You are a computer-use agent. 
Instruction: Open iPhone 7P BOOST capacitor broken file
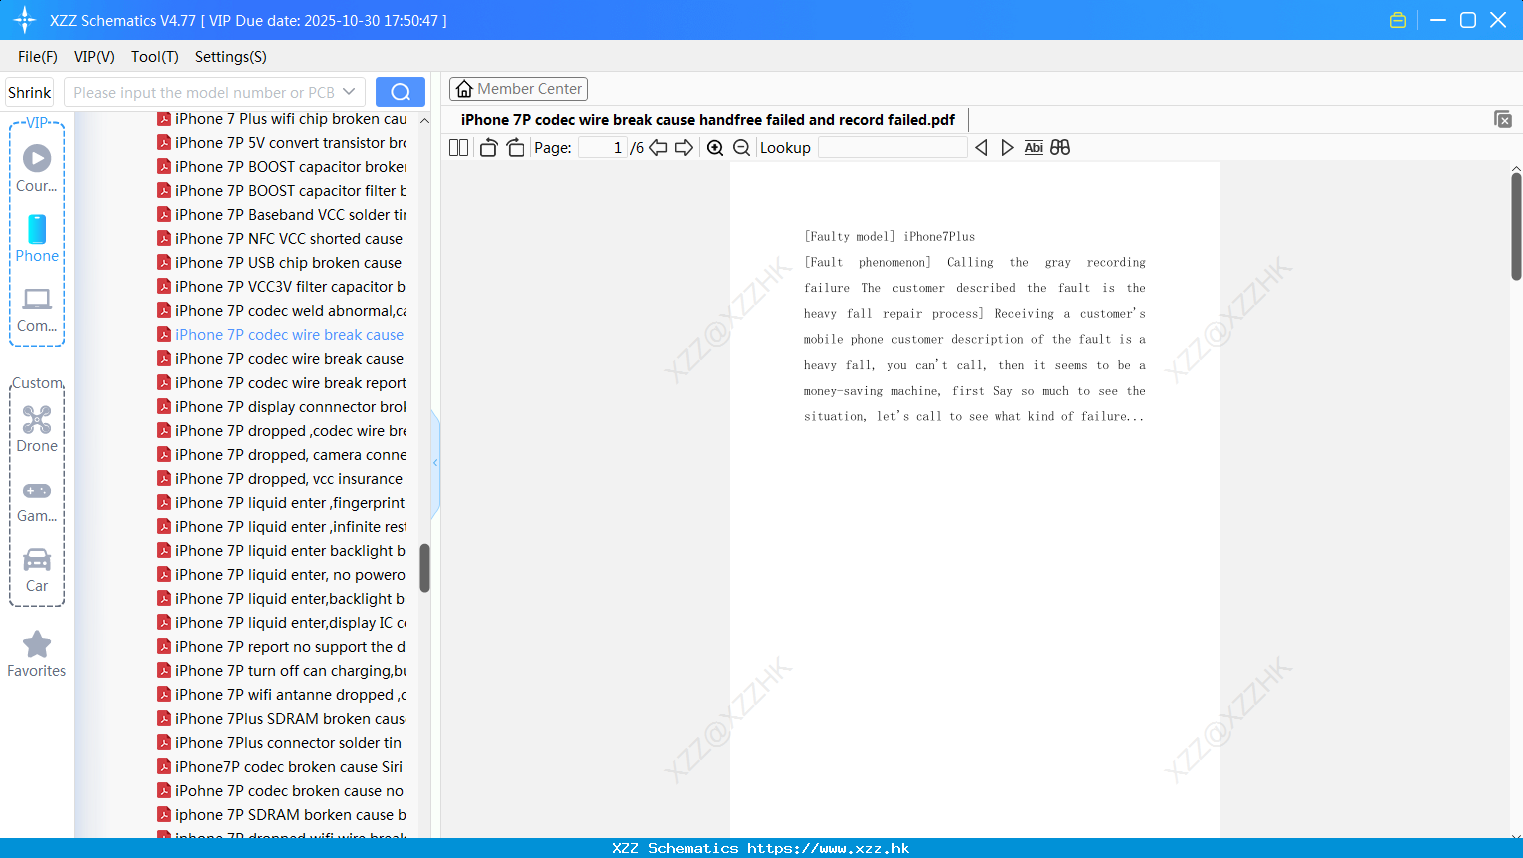tap(282, 167)
